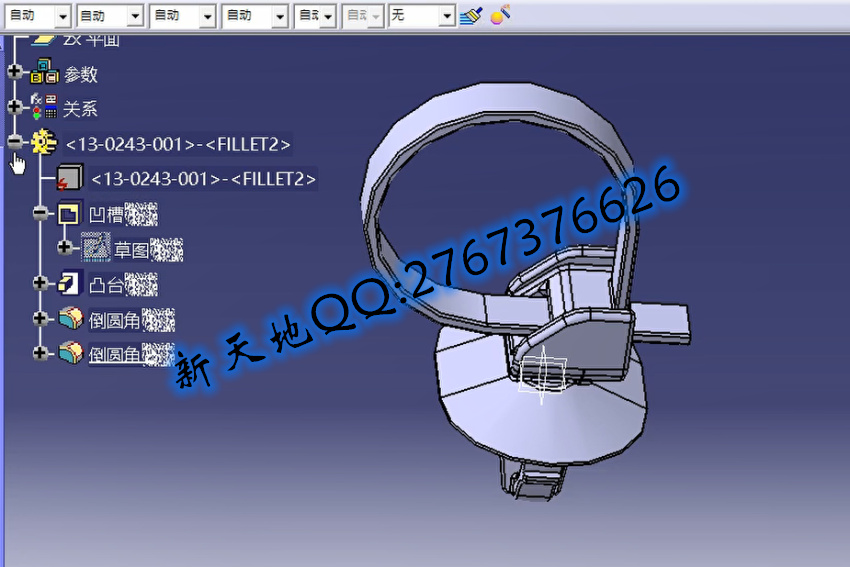Click the yellow gear body icon
This screenshot has width=850, height=567.
coord(43,143)
